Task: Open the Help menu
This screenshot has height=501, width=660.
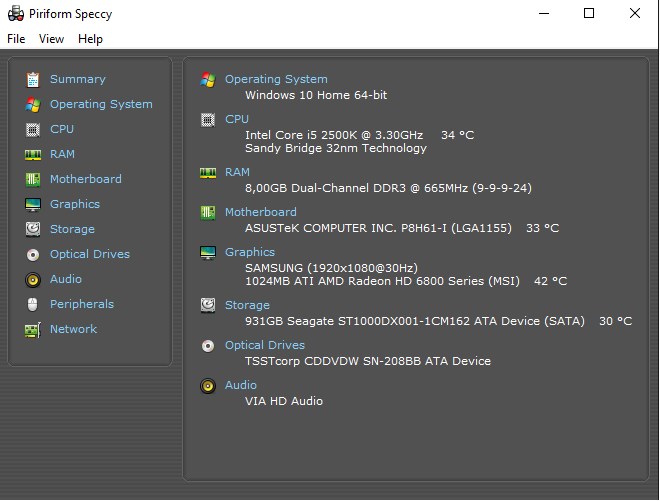Action: tap(90, 39)
